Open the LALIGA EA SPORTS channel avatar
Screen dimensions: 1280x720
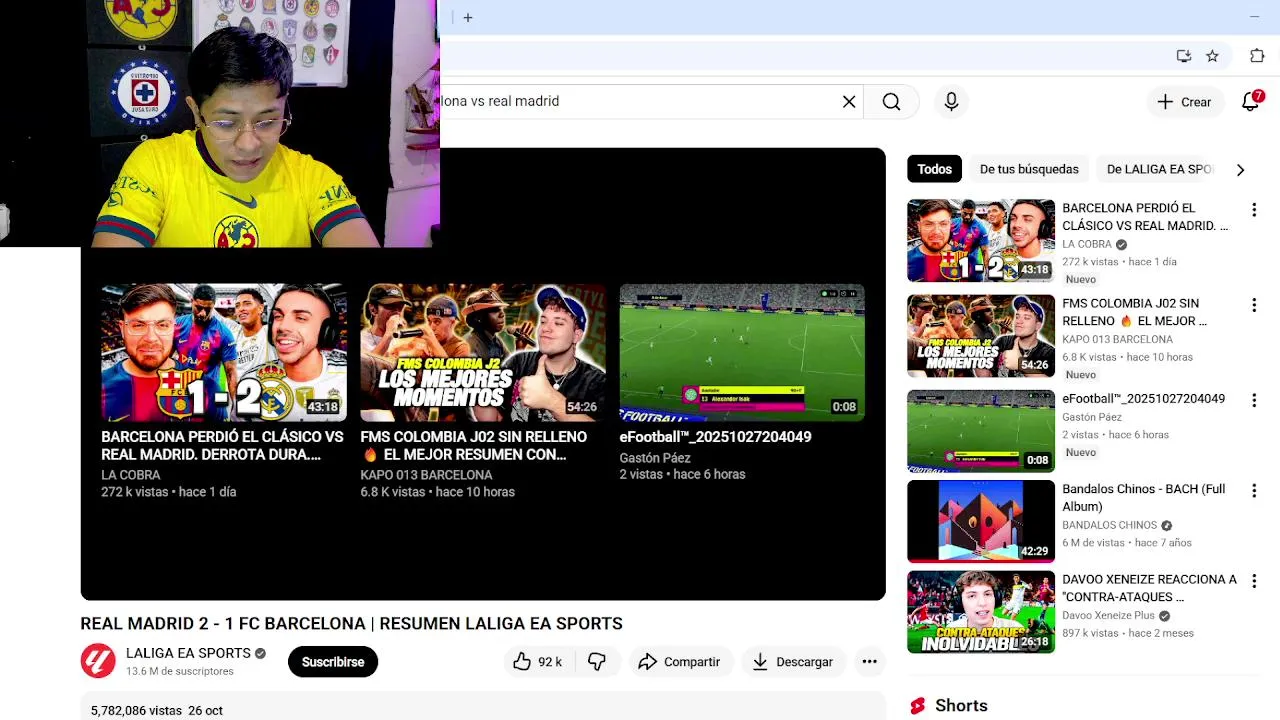coord(98,661)
